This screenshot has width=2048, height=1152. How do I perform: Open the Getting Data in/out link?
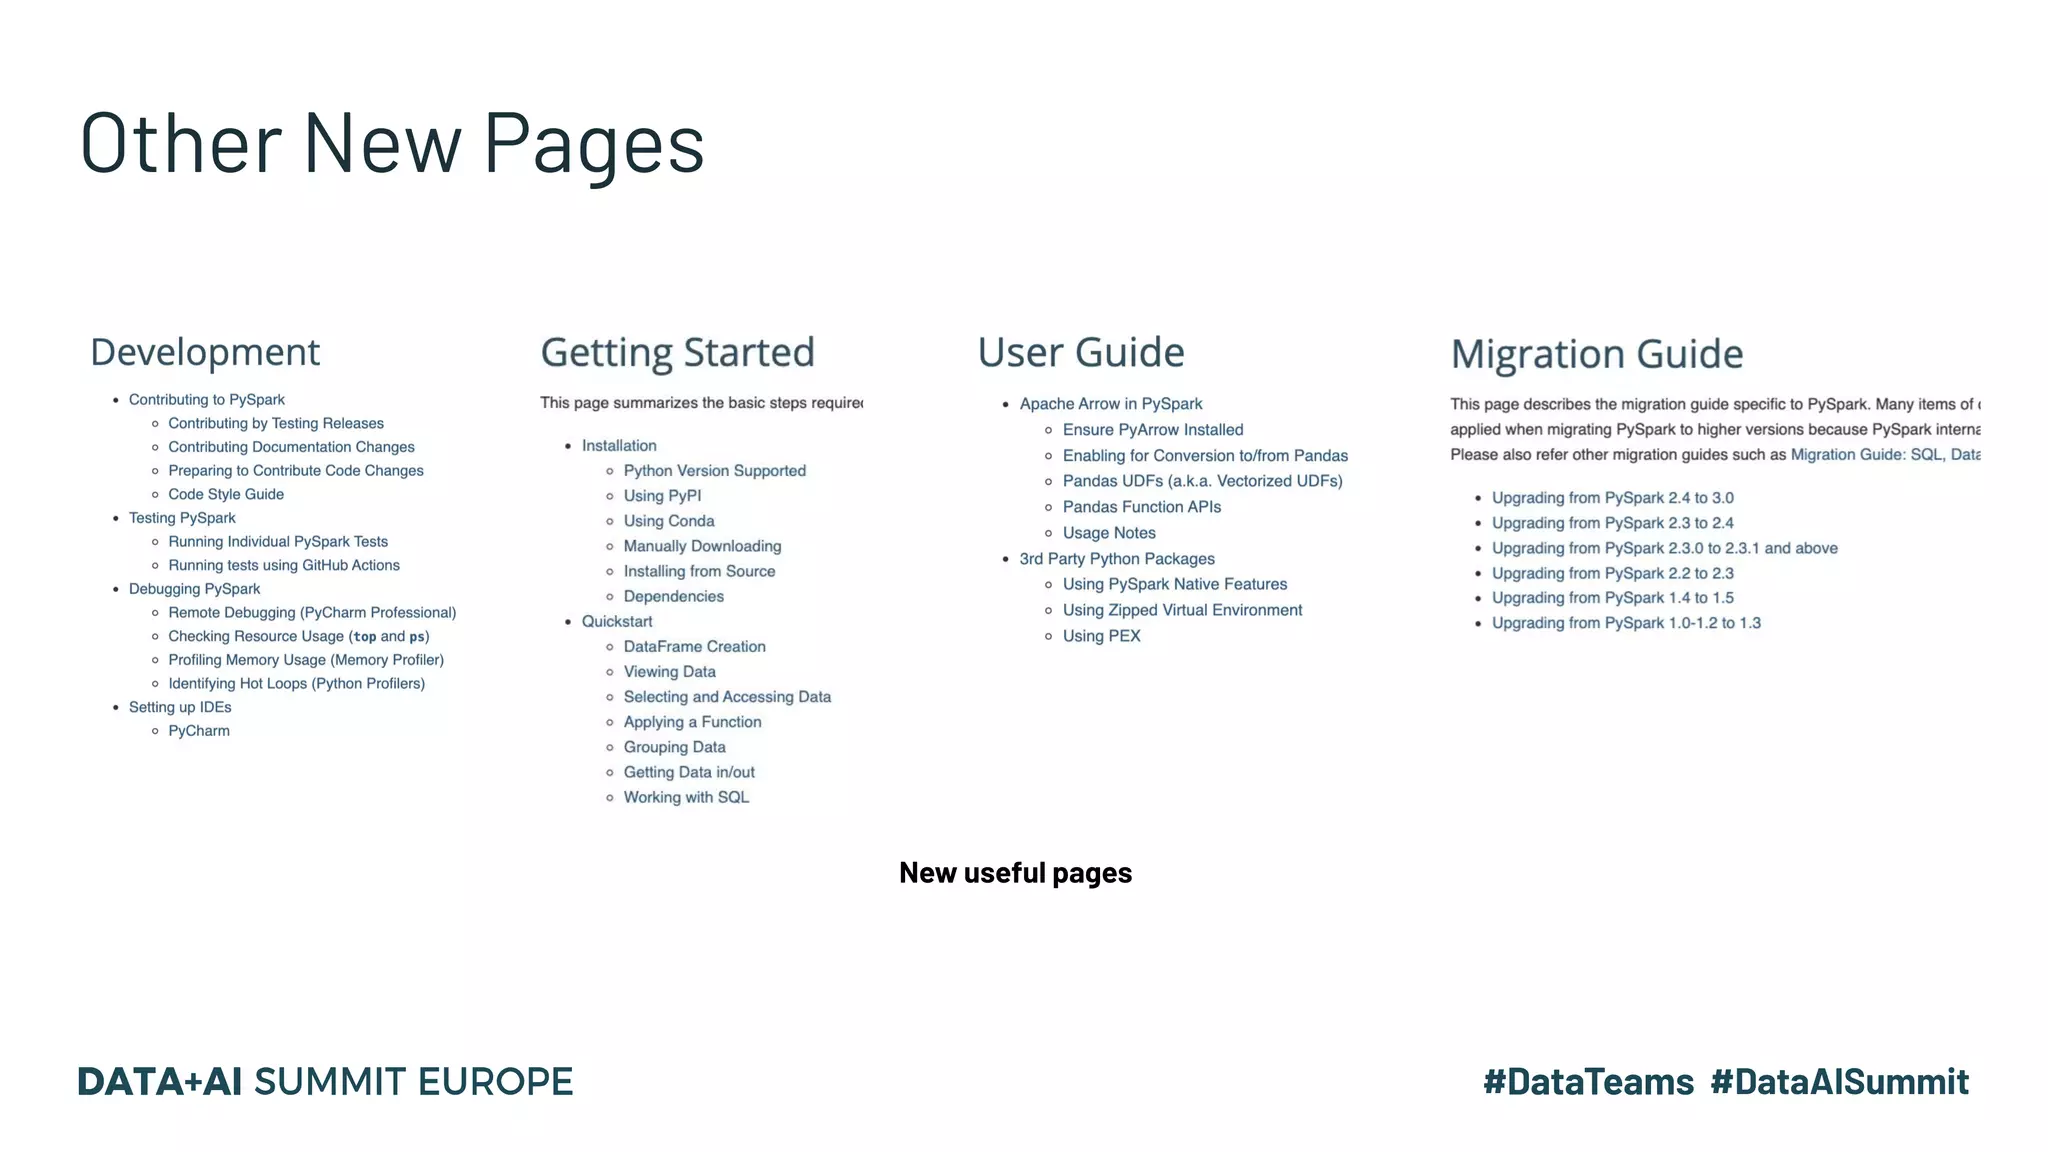tap(689, 772)
